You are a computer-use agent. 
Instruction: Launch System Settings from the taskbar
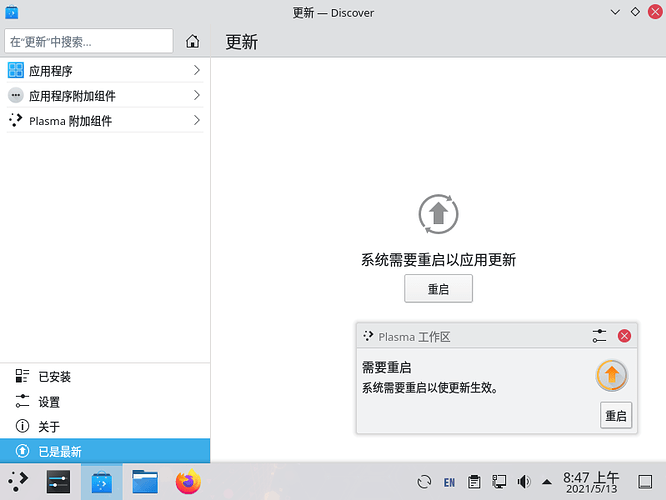58,482
